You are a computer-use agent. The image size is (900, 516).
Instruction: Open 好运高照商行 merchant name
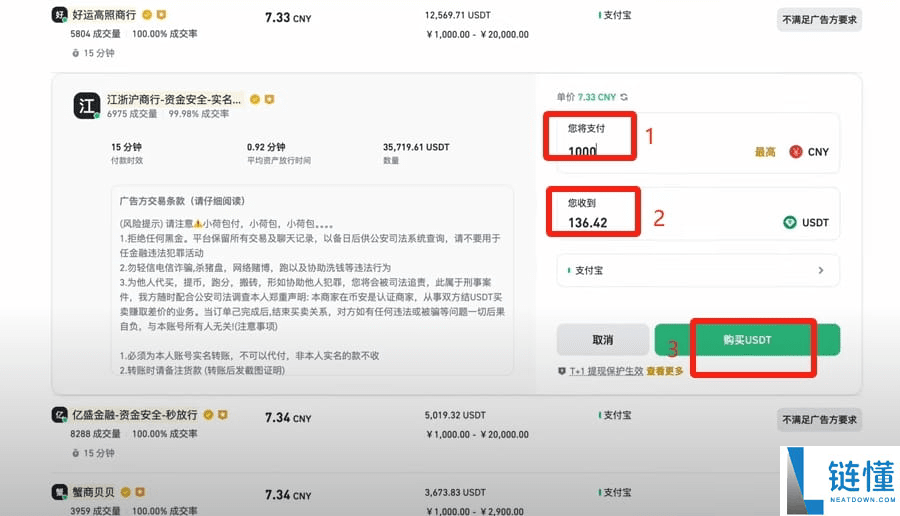[x=104, y=15]
